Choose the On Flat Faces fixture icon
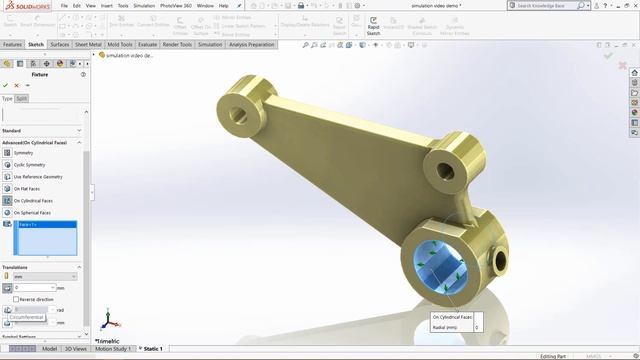 point(7,189)
